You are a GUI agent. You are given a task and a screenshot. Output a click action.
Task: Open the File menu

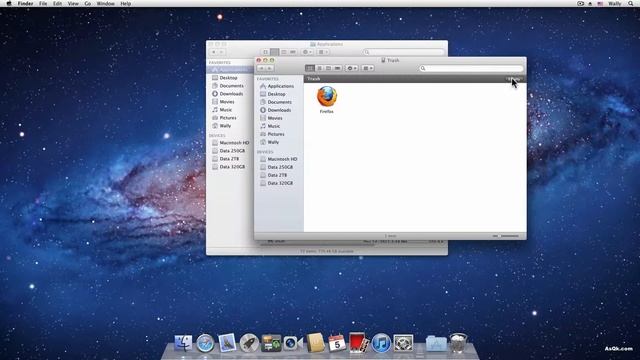43,3
